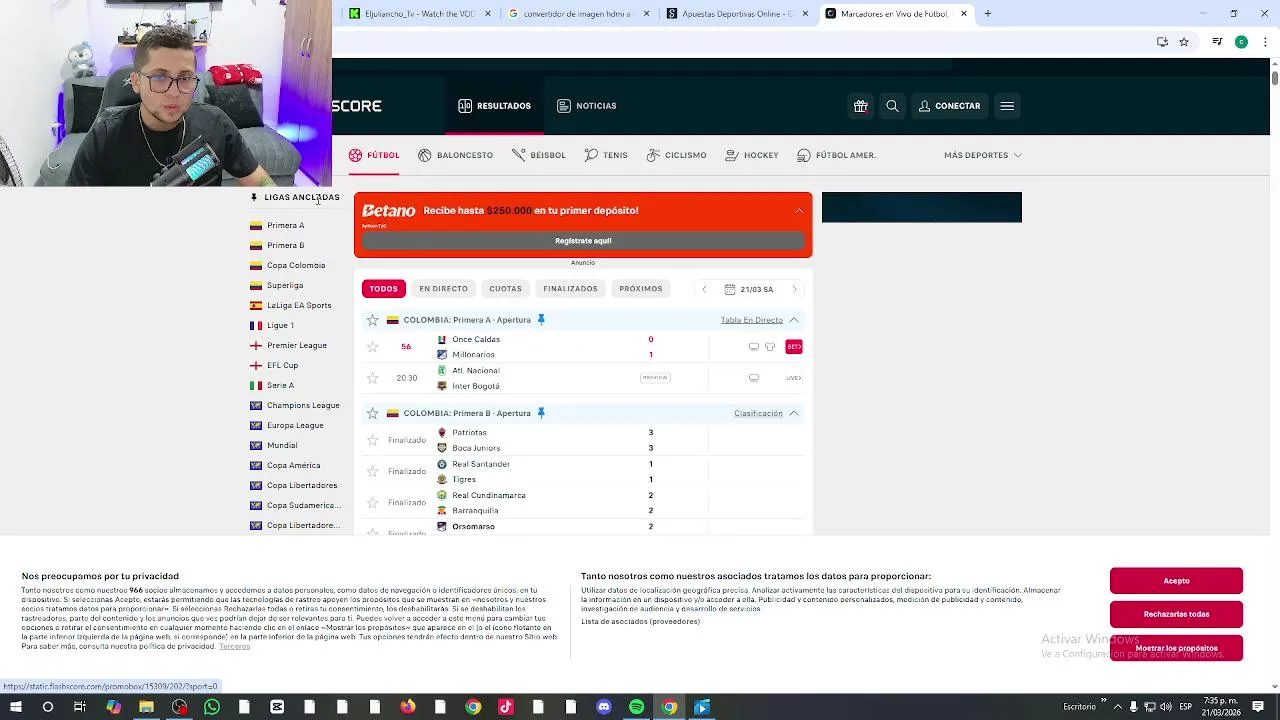Select the CUOTAS filter
1280x720 pixels.
pos(505,289)
